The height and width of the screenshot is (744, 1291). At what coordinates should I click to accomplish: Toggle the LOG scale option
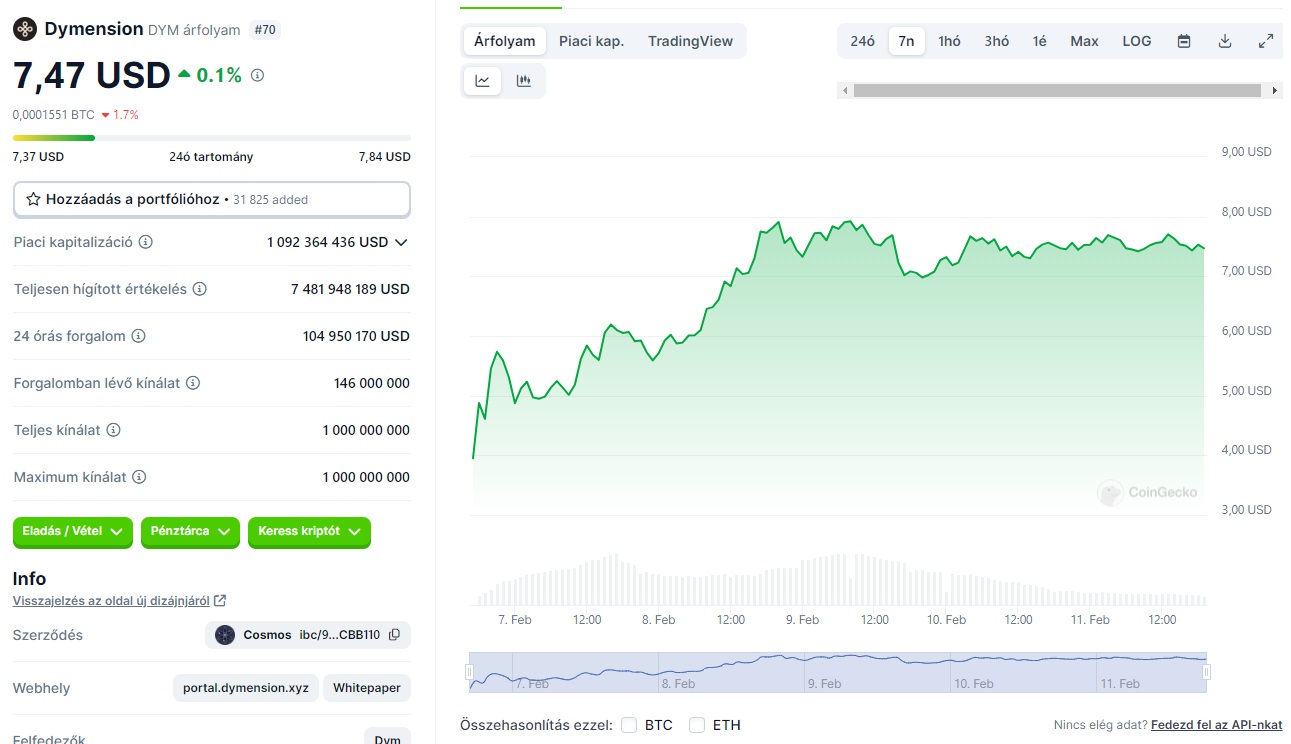pos(1137,41)
